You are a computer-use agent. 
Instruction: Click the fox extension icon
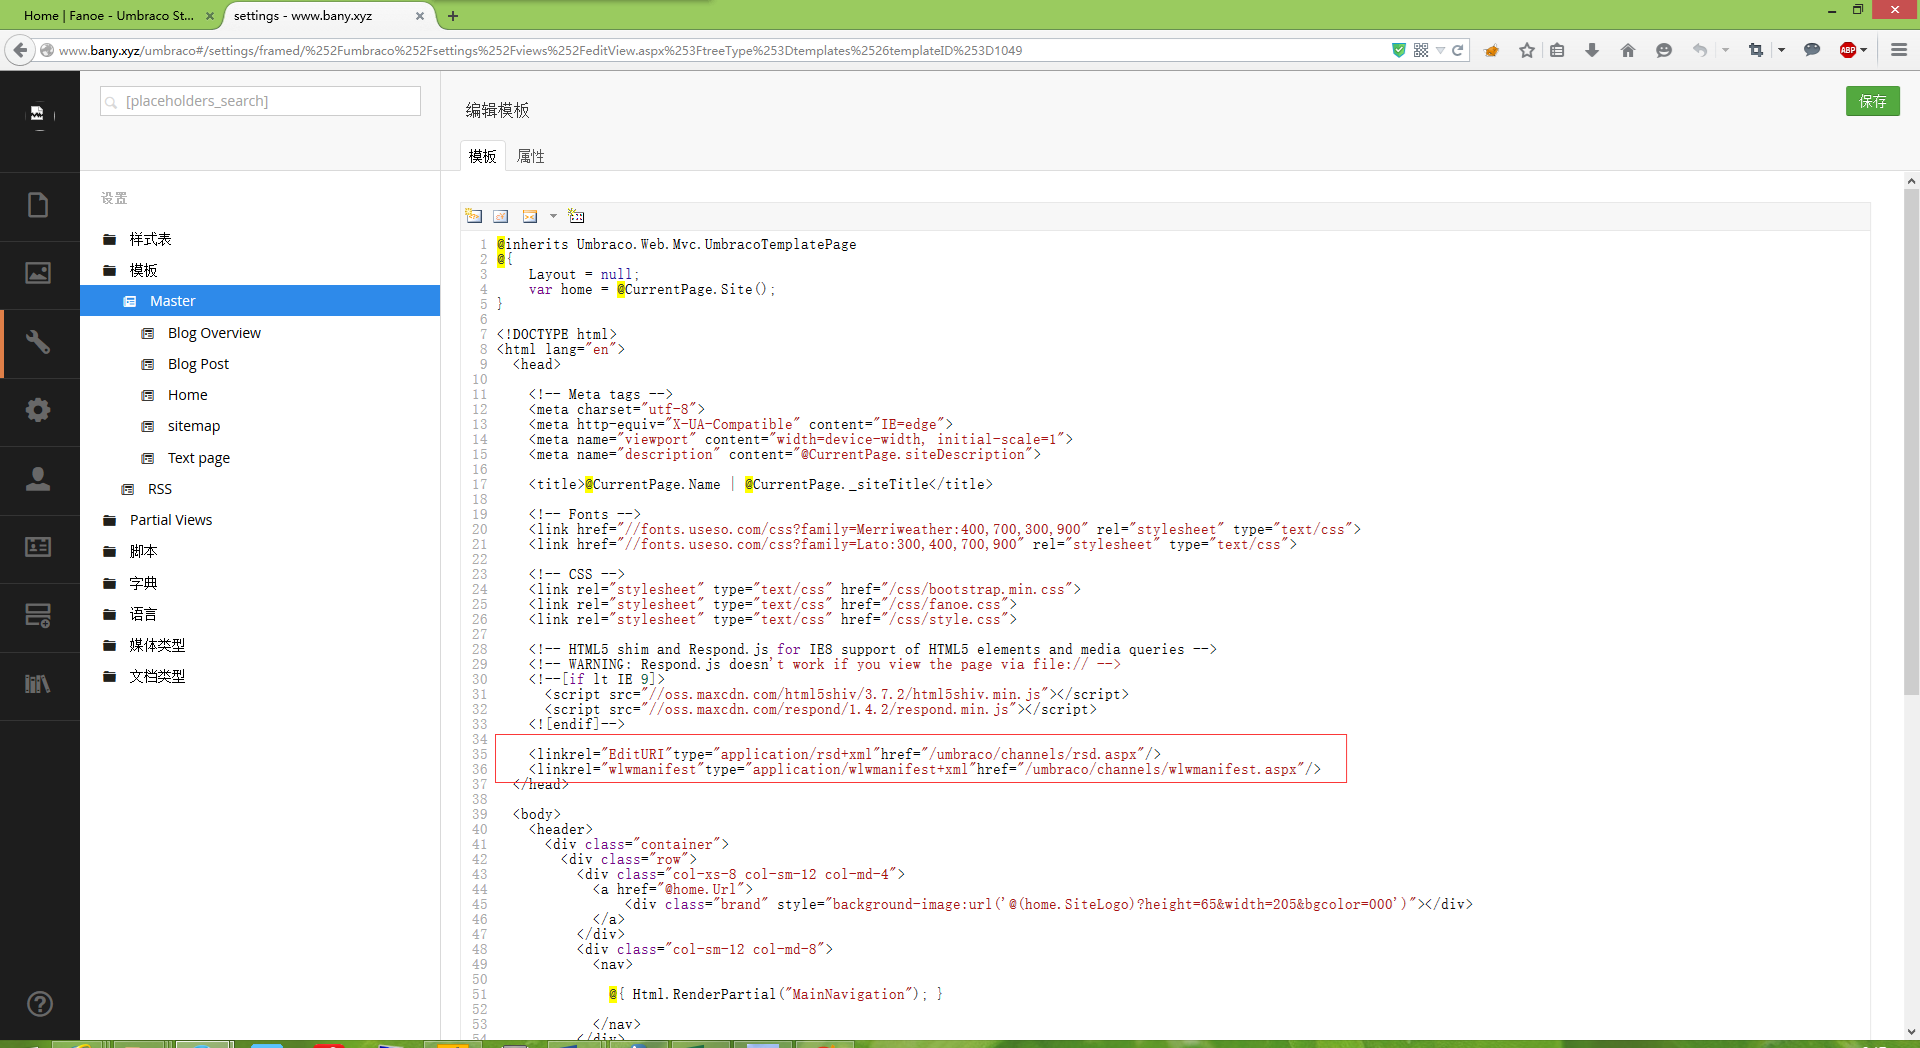(1492, 50)
